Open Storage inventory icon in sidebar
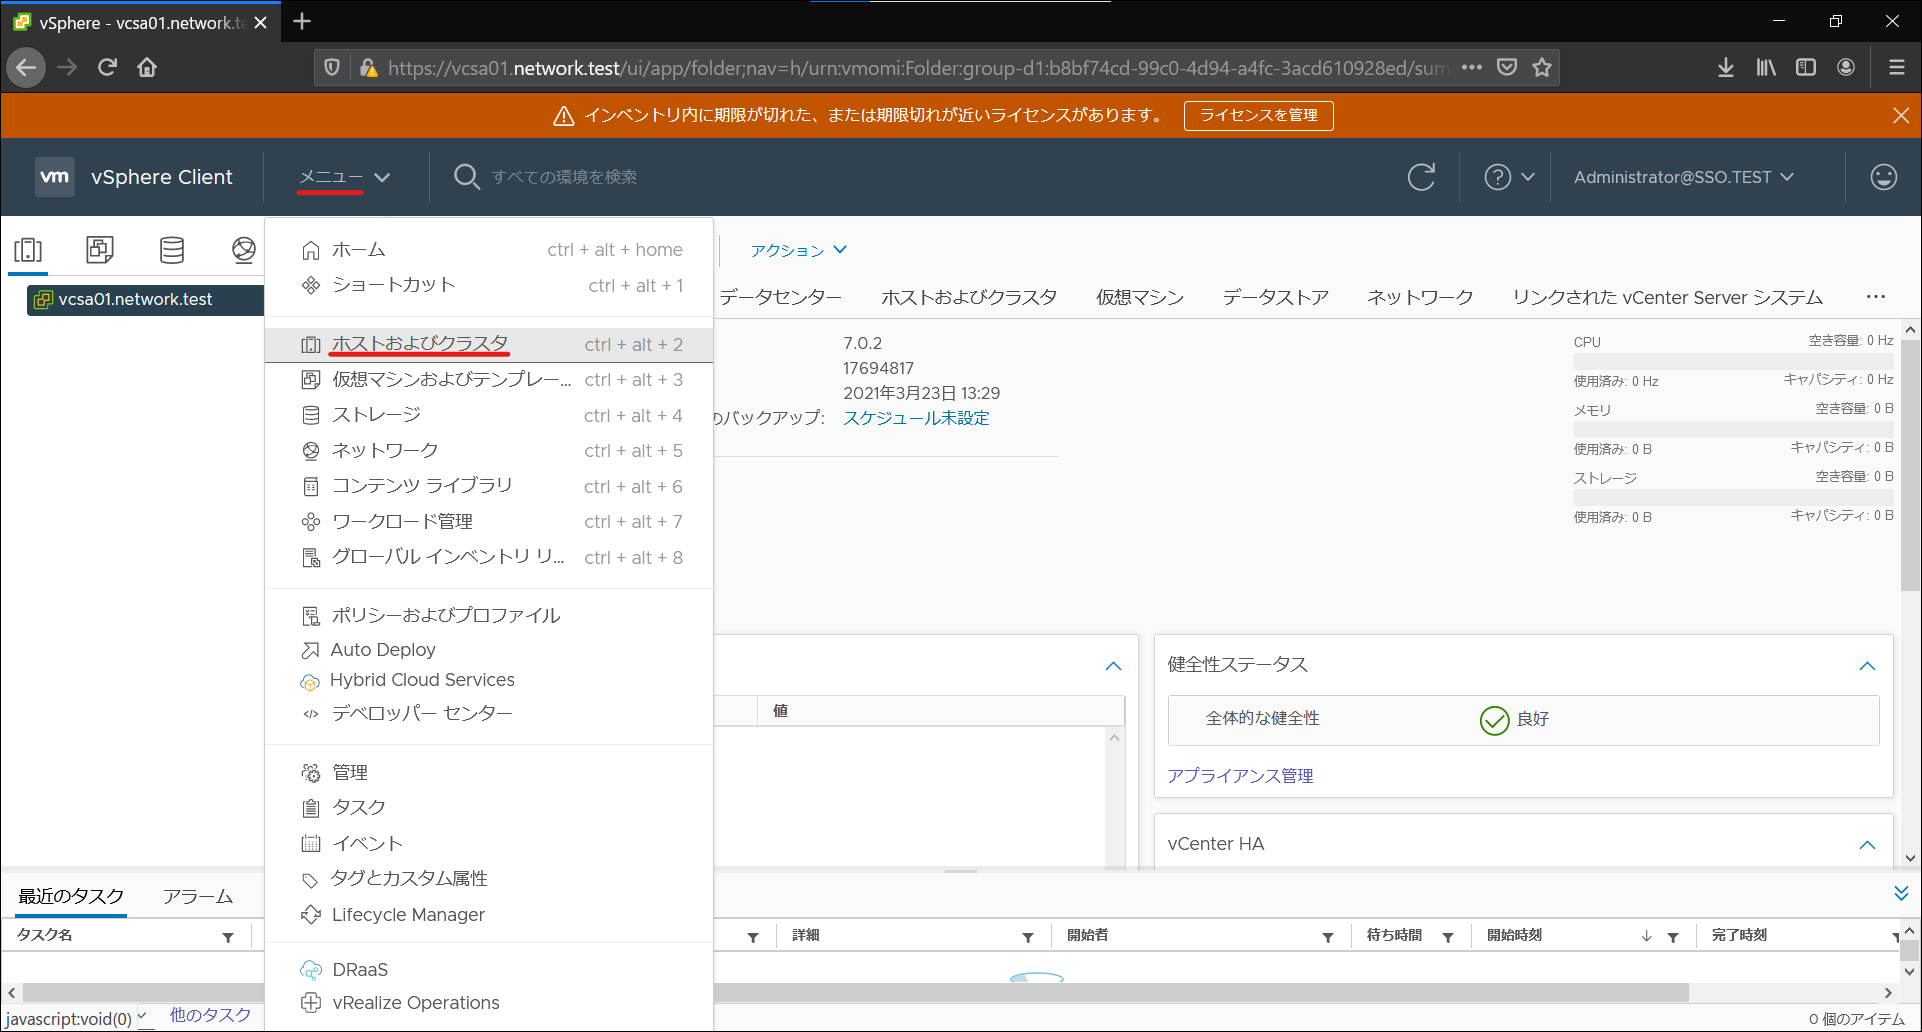1922x1032 pixels. tap(172, 249)
